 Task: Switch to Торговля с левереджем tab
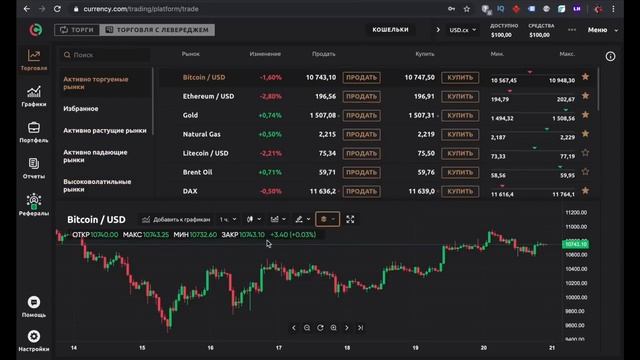point(157,30)
